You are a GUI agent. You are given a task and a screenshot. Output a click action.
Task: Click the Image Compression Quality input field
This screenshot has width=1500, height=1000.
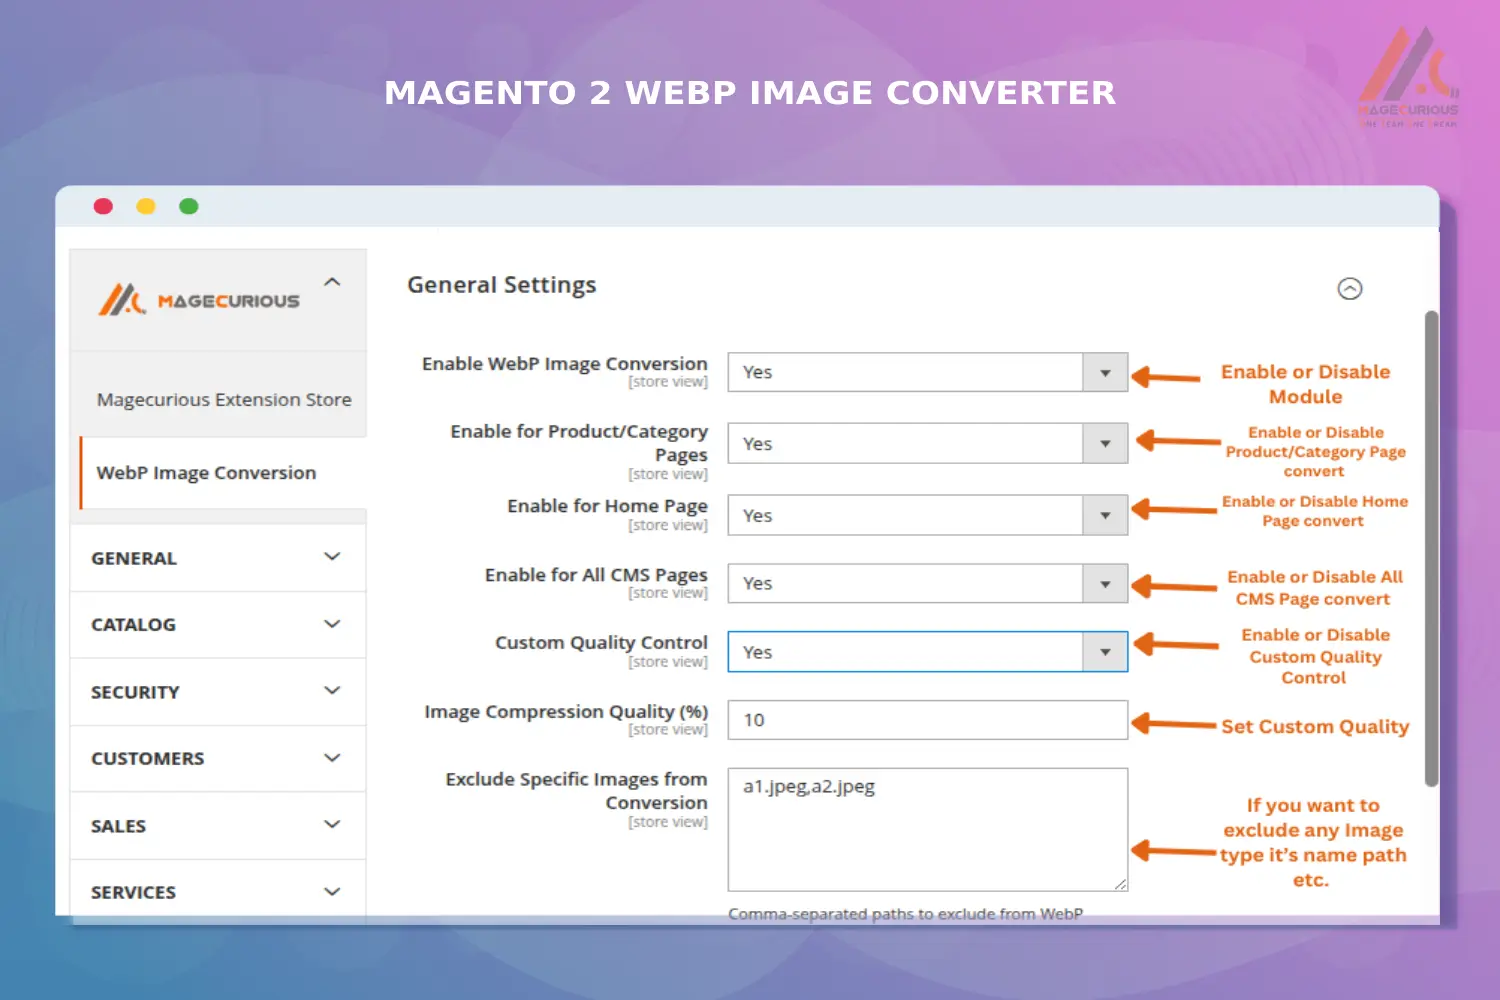point(927,720)
